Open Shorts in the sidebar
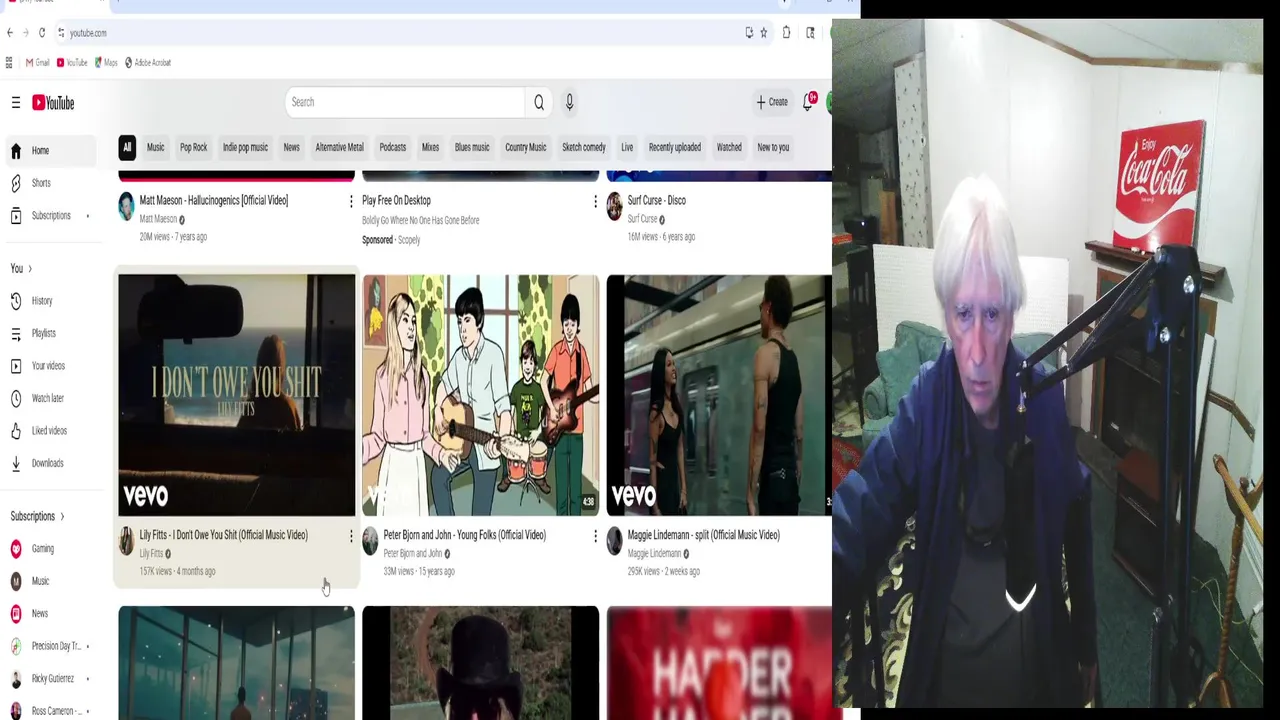The image size is (1280, 720). tap(50, 183)
